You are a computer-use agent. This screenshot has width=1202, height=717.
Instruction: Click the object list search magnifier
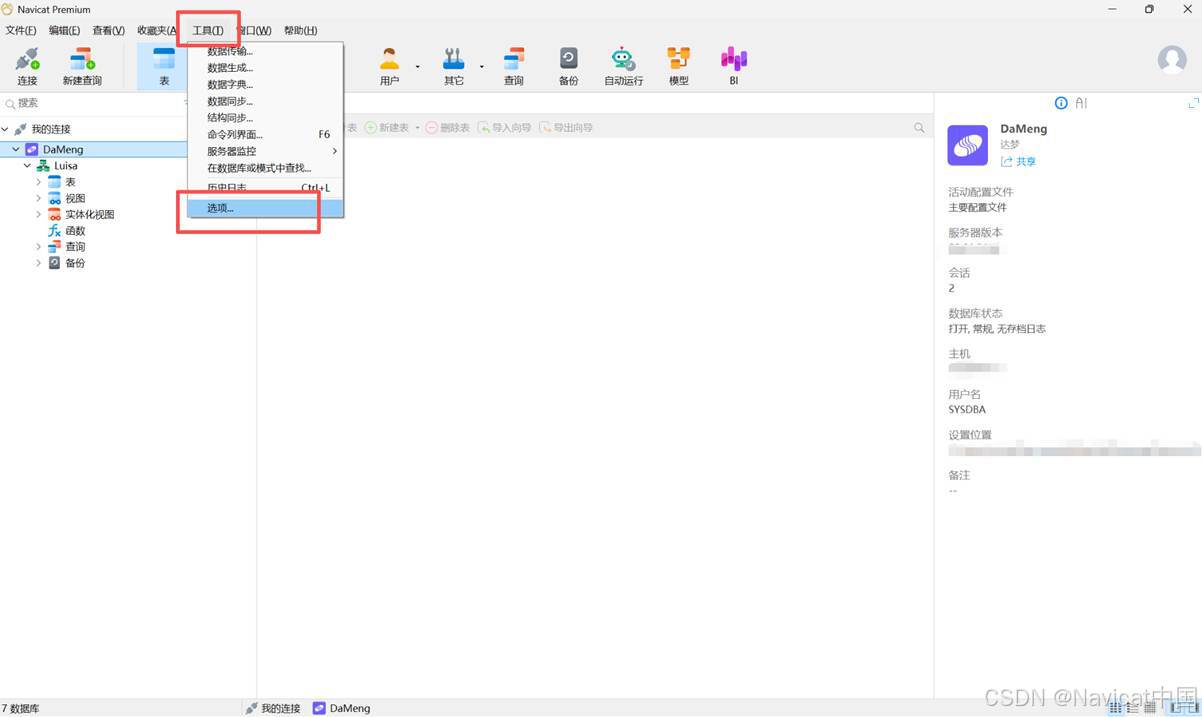point(919,128)
